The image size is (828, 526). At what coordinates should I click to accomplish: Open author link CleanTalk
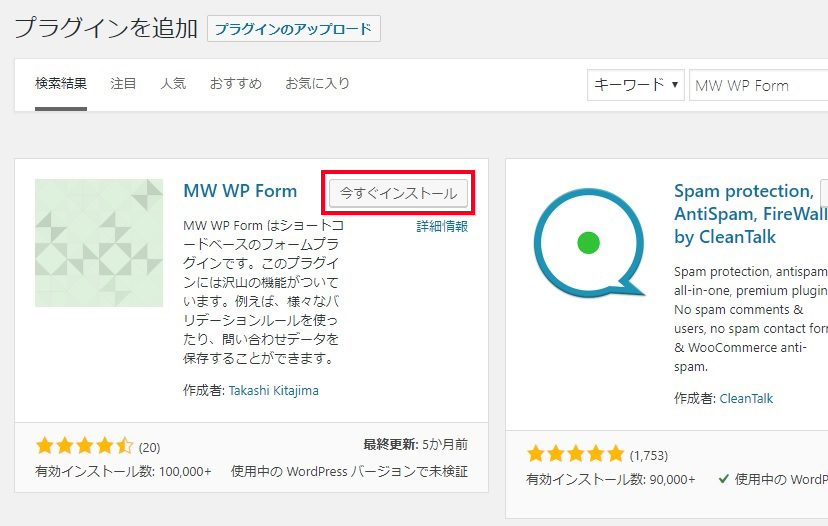(x=746, y=399)
